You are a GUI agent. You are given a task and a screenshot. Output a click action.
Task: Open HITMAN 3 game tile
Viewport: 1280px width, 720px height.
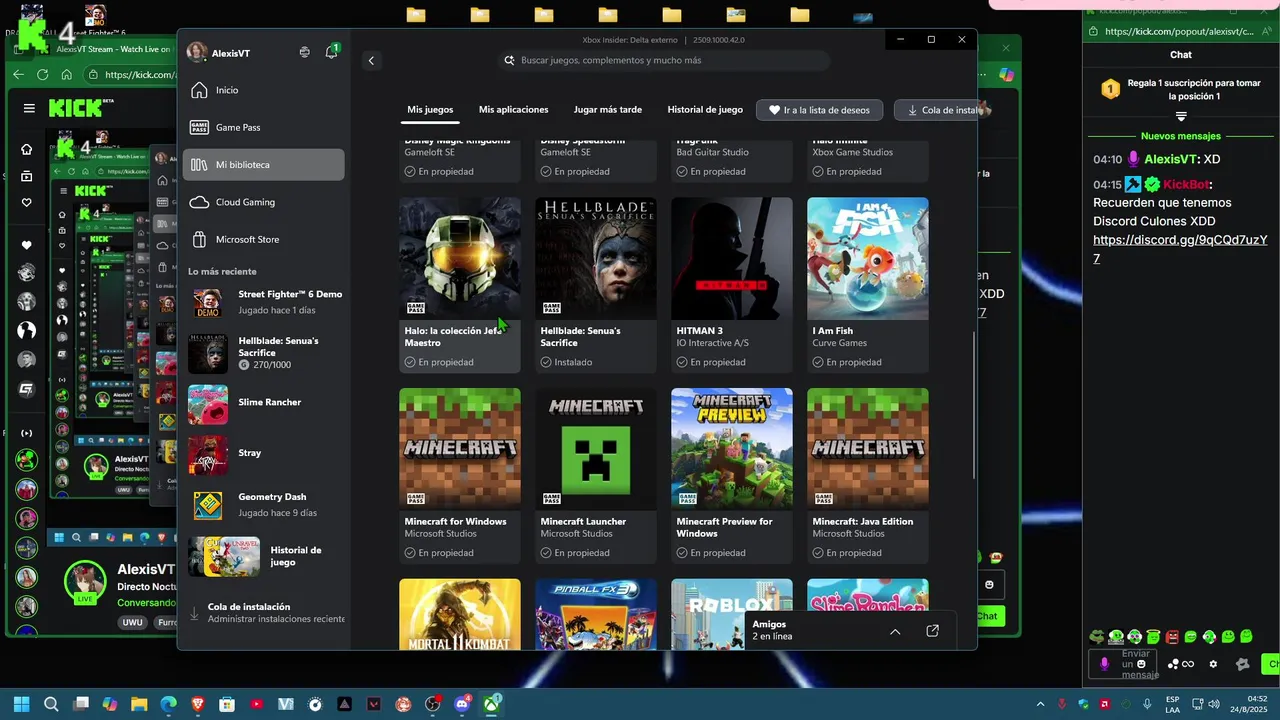tap(732, 285)
